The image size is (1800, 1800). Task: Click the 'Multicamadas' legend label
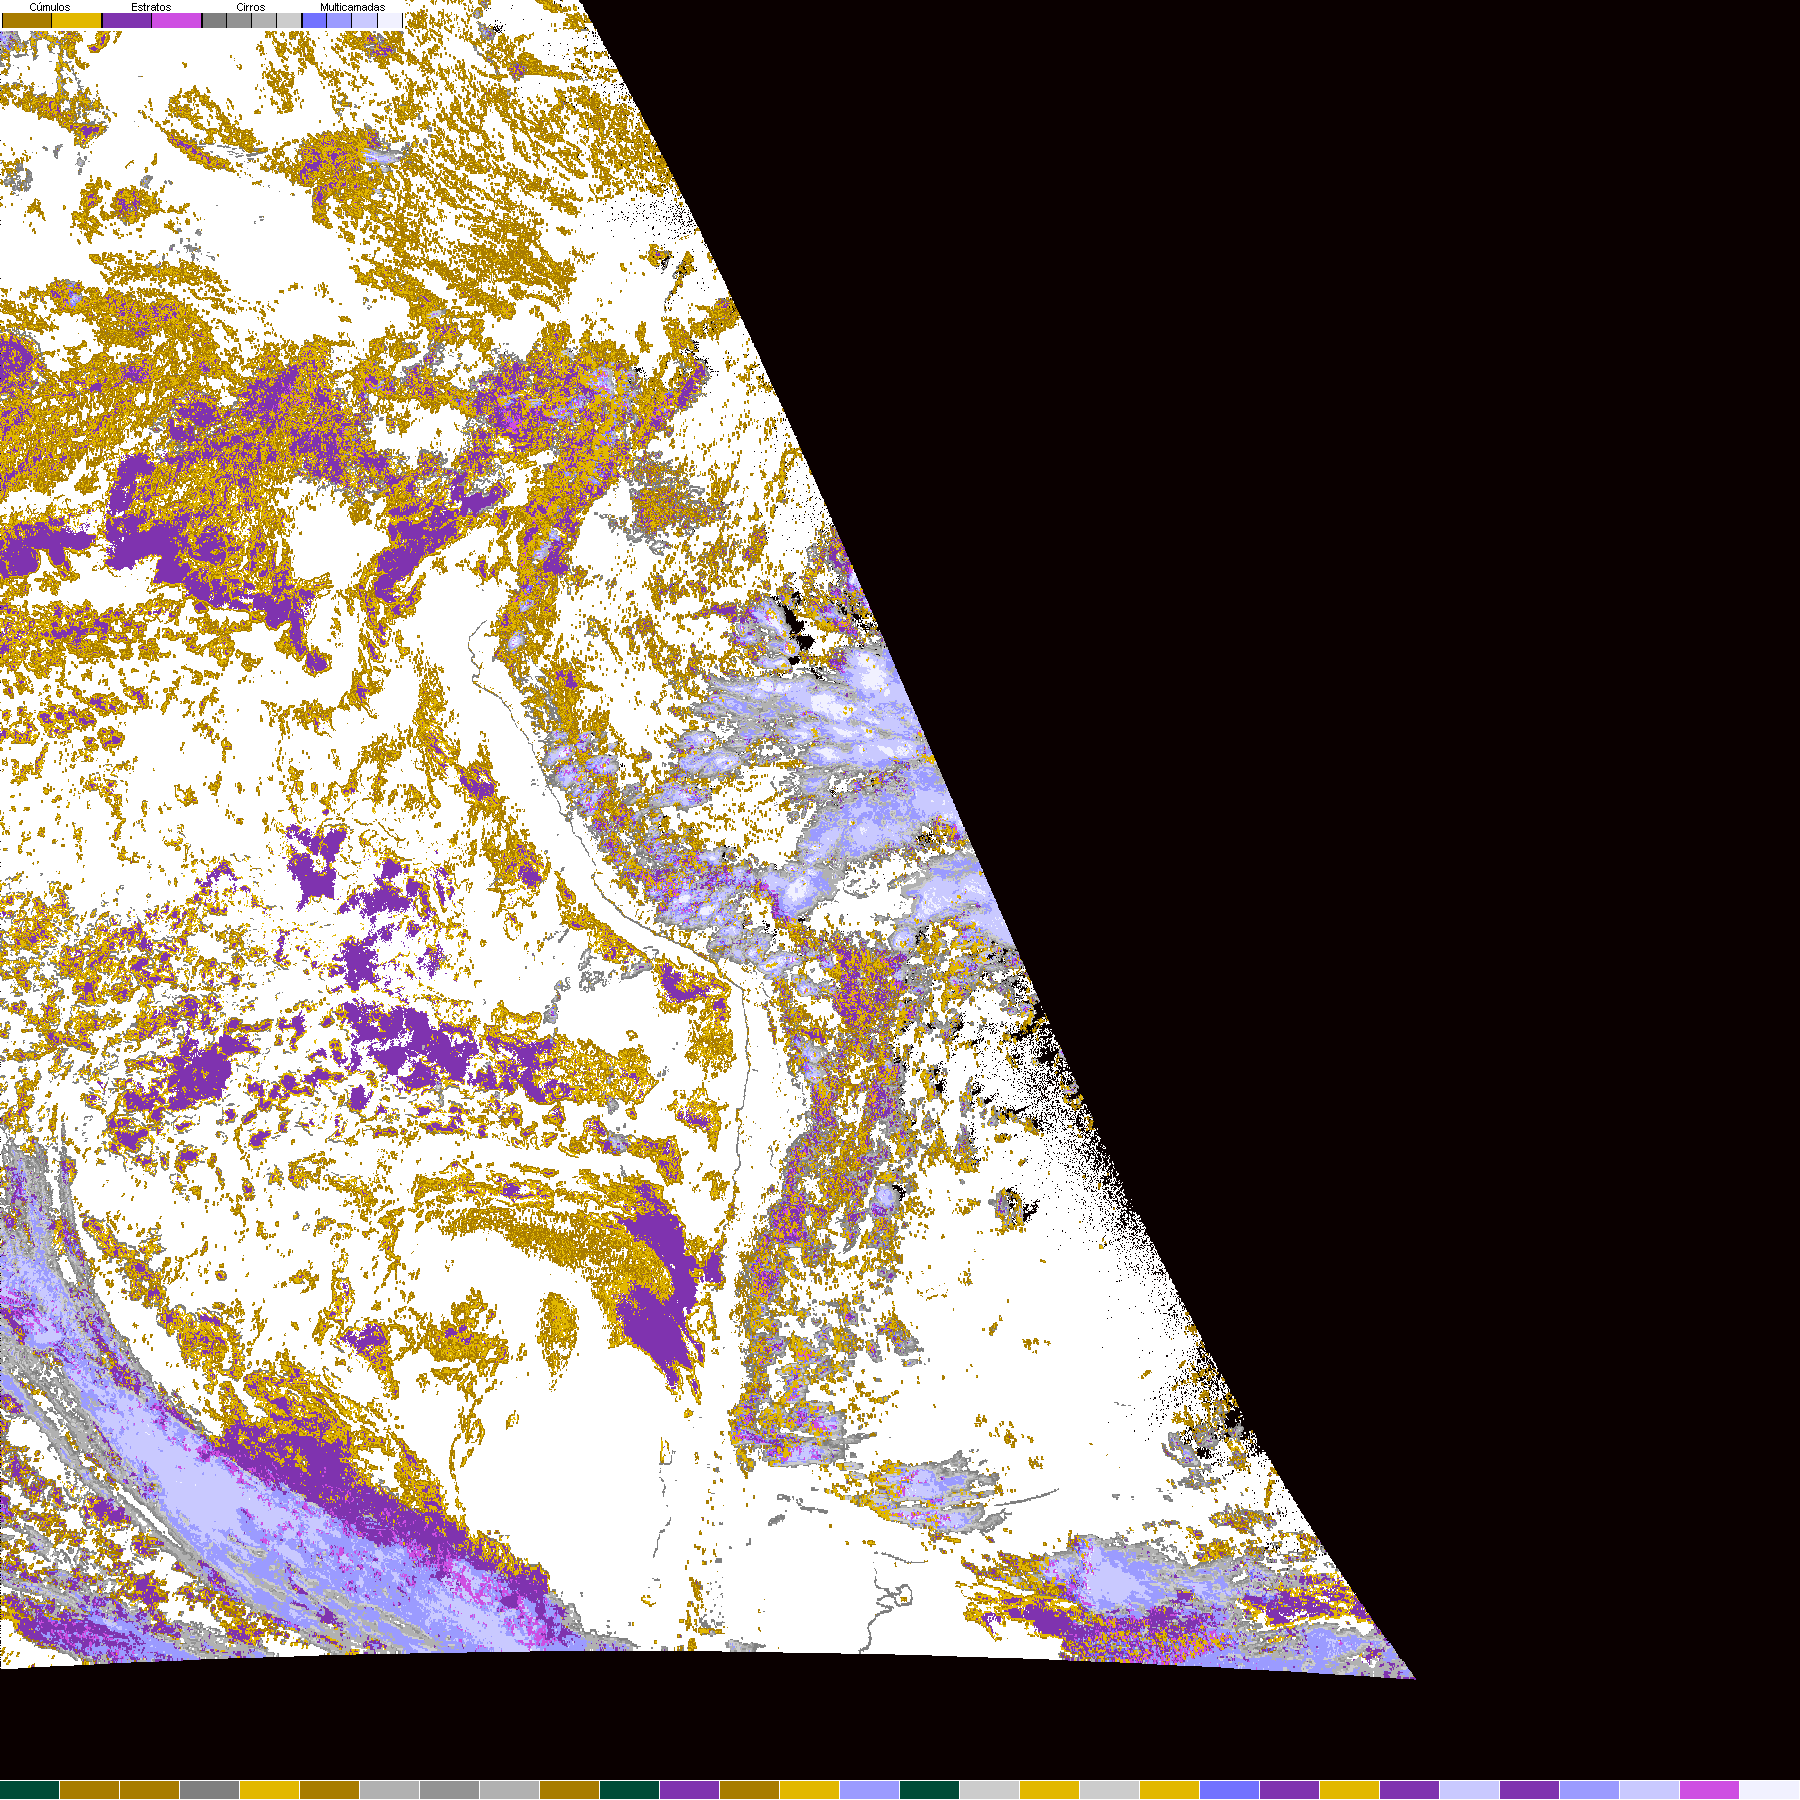point(352,7)
